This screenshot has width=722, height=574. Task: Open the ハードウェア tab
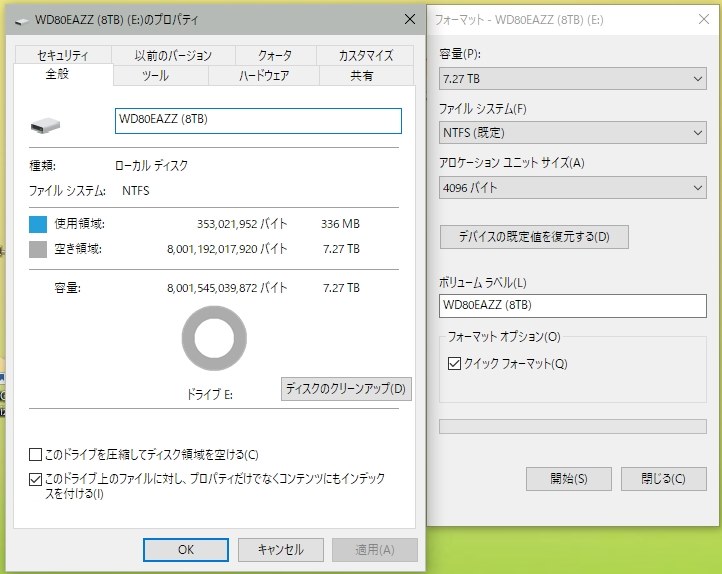(264, 75)
